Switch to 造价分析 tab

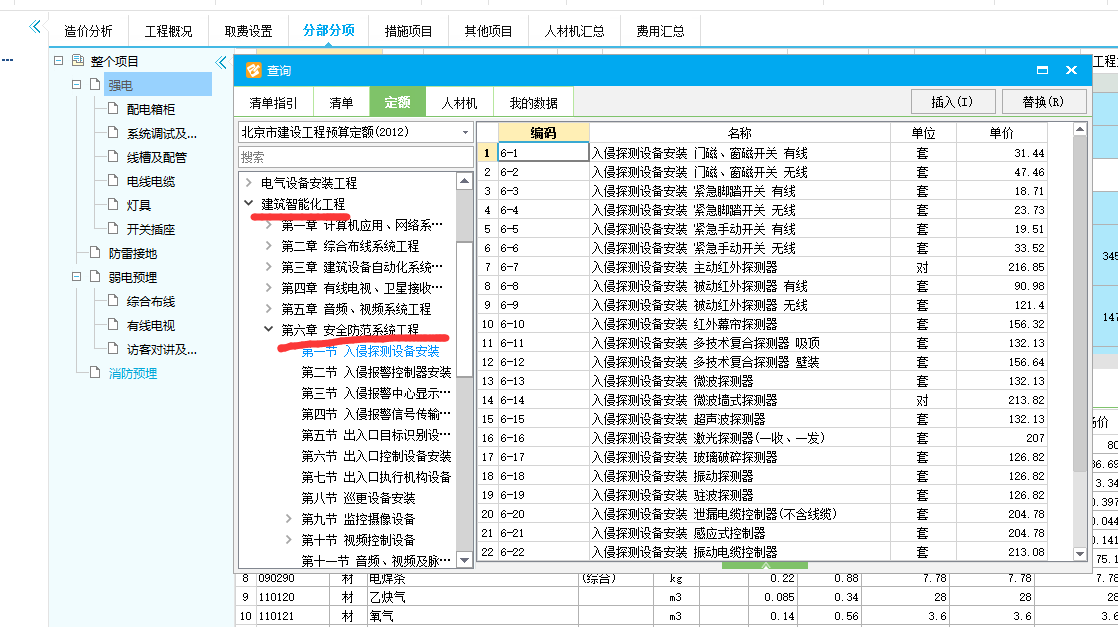[x=88, y=31]
